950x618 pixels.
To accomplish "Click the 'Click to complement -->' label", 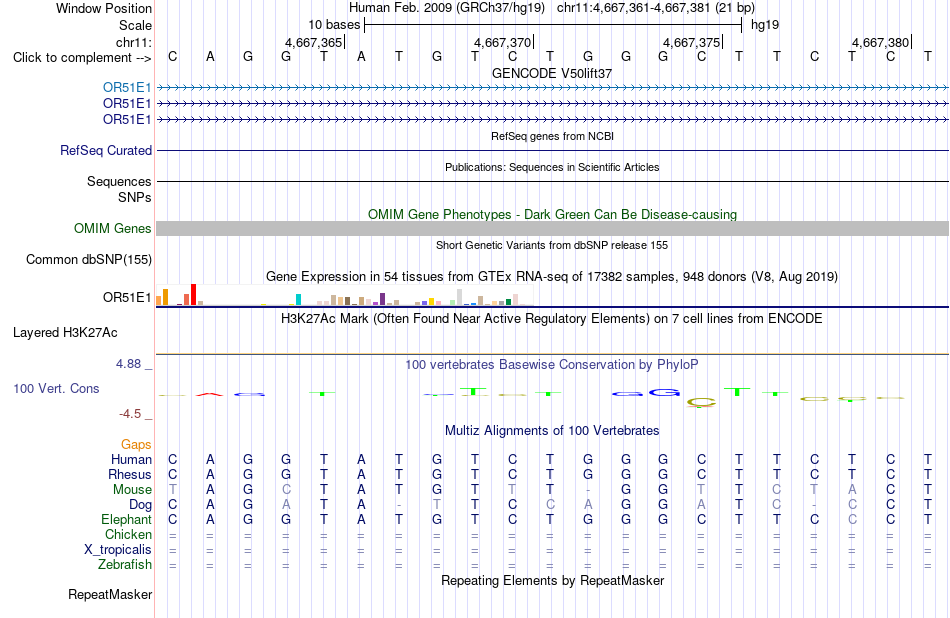I will 82,58.
